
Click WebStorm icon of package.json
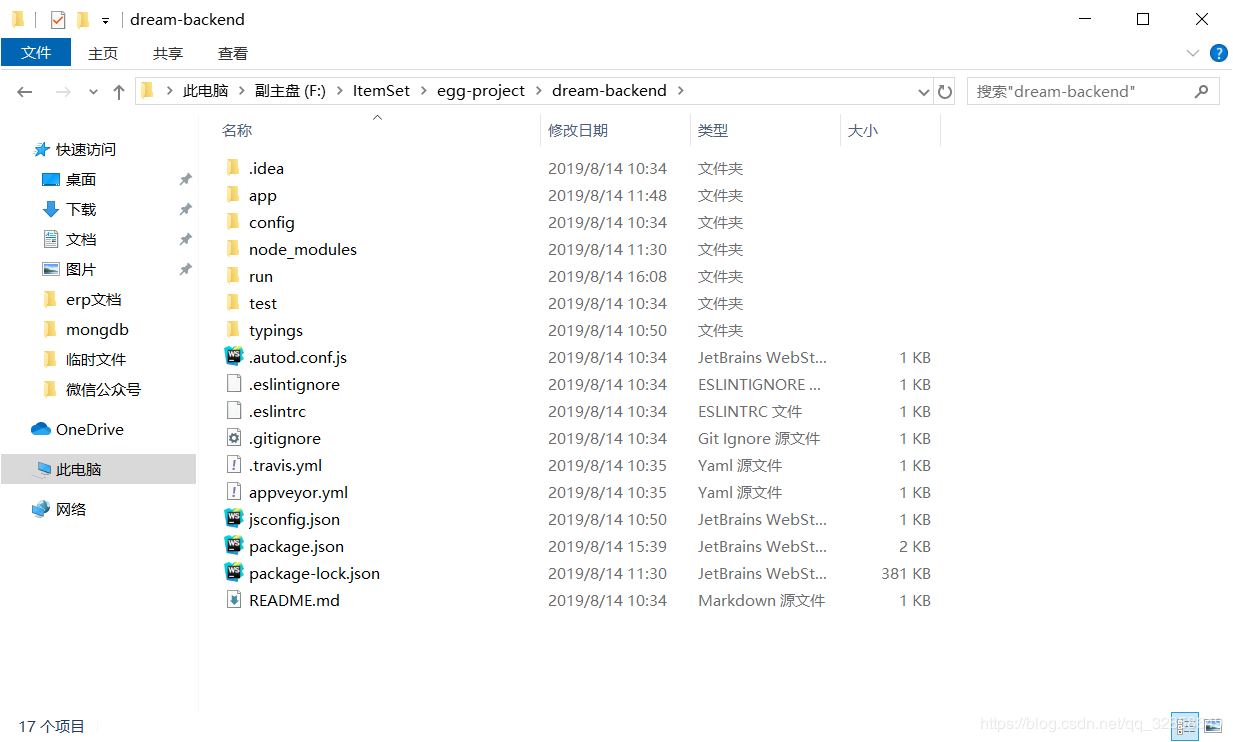(233, 546)
